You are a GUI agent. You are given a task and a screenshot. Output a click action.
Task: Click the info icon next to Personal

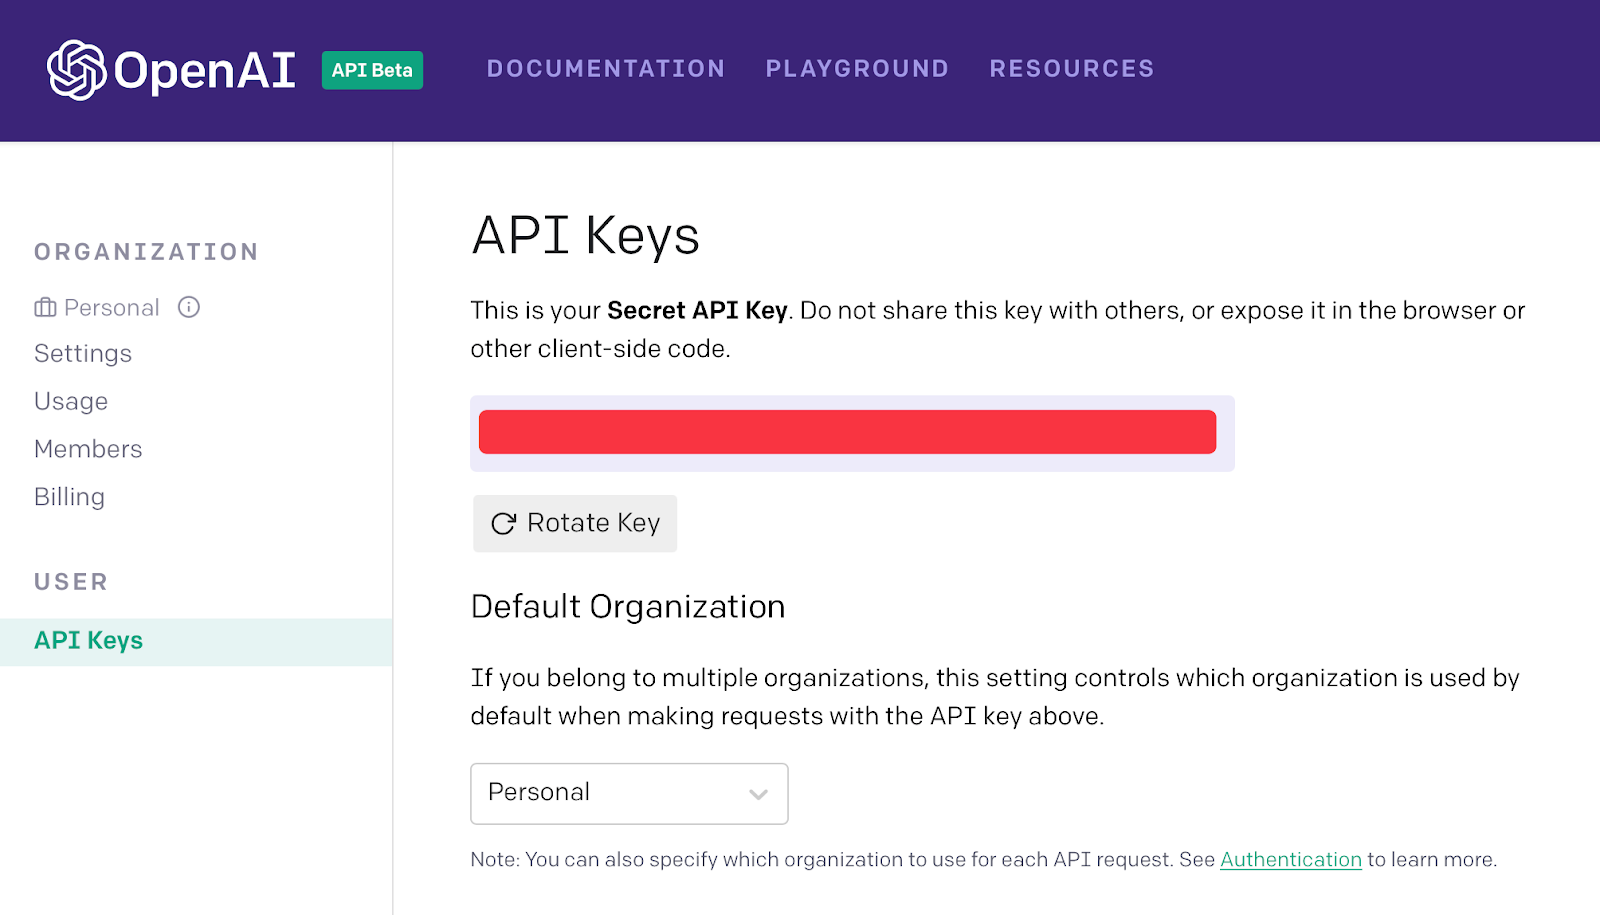[x=189, y=307]
